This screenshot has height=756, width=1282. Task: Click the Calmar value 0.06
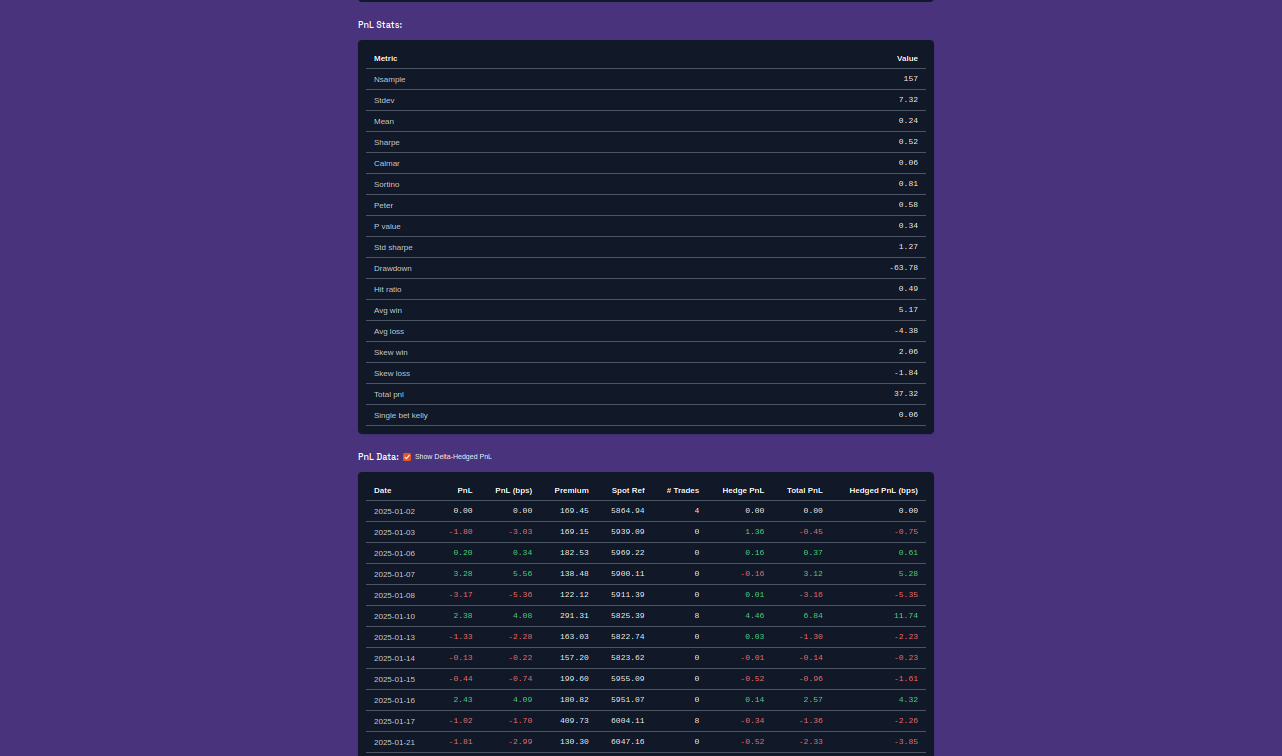[908, 163]
